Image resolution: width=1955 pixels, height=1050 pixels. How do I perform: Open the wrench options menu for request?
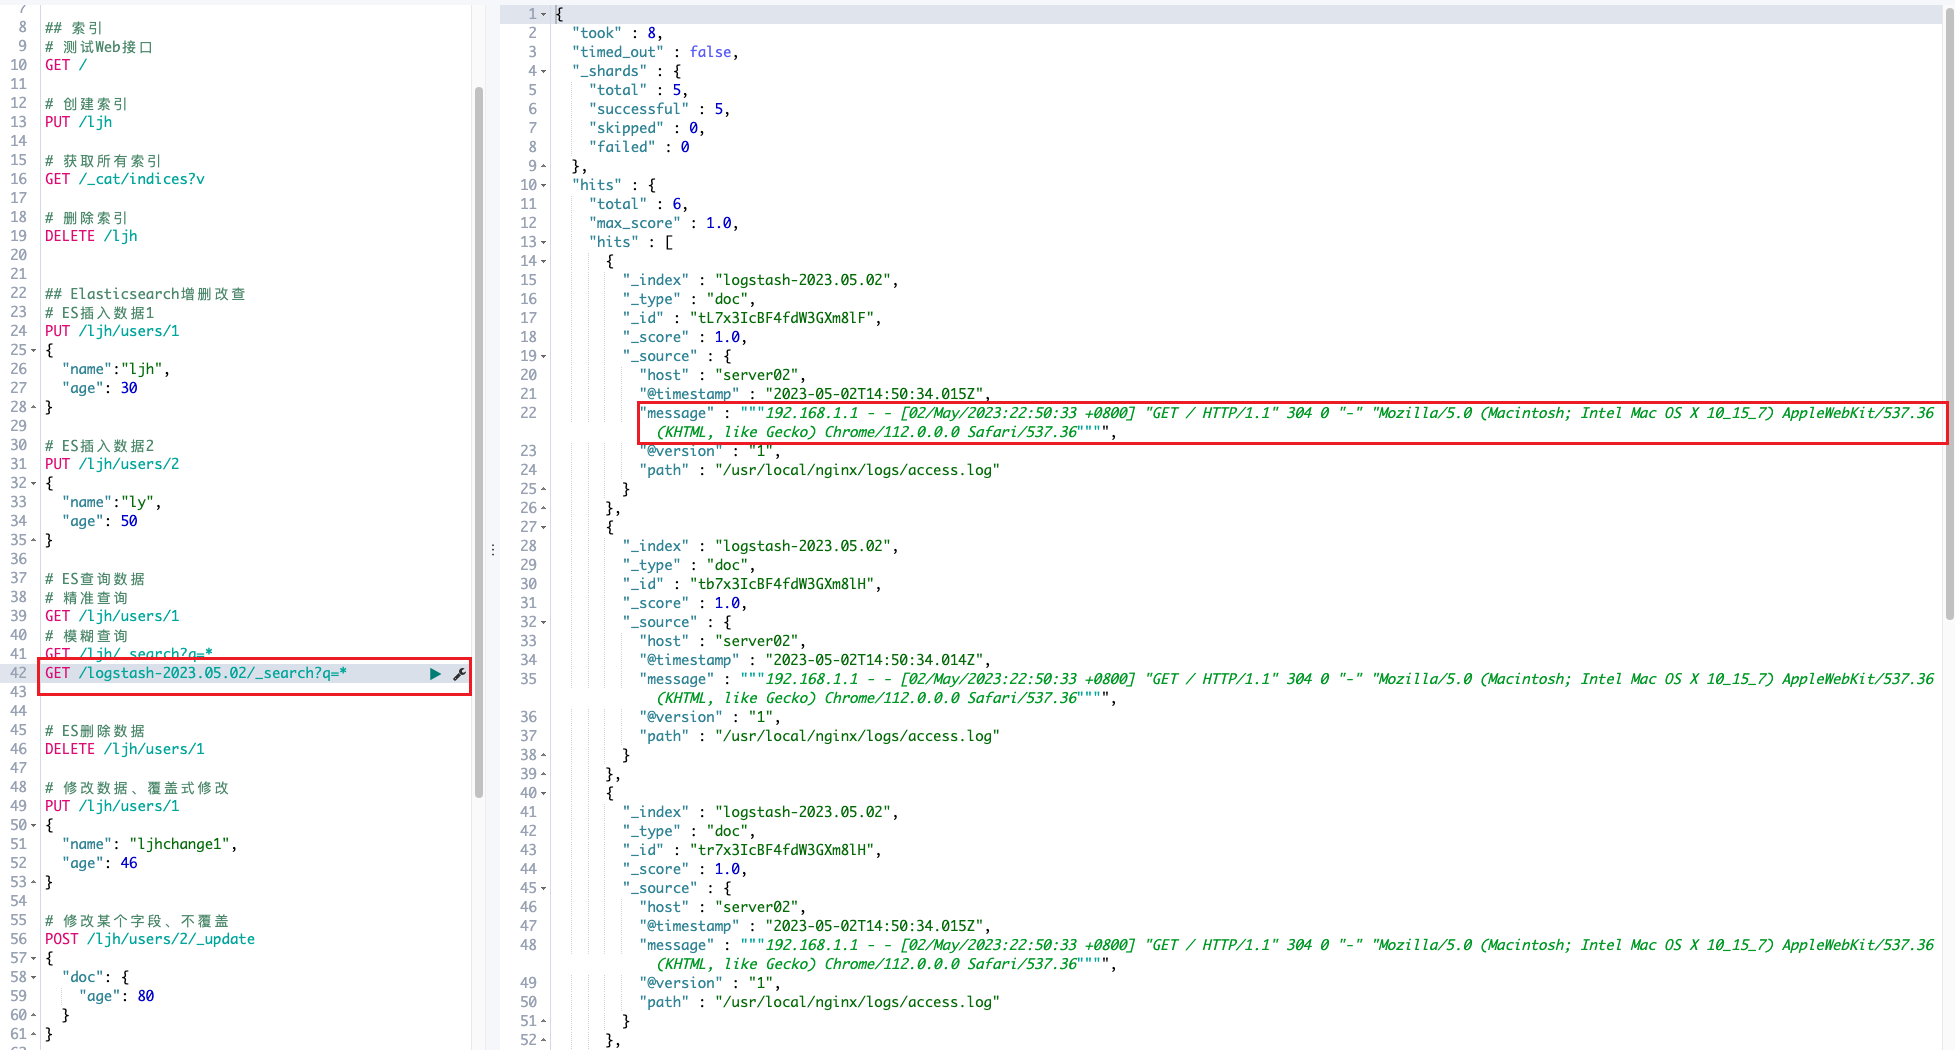459,674
